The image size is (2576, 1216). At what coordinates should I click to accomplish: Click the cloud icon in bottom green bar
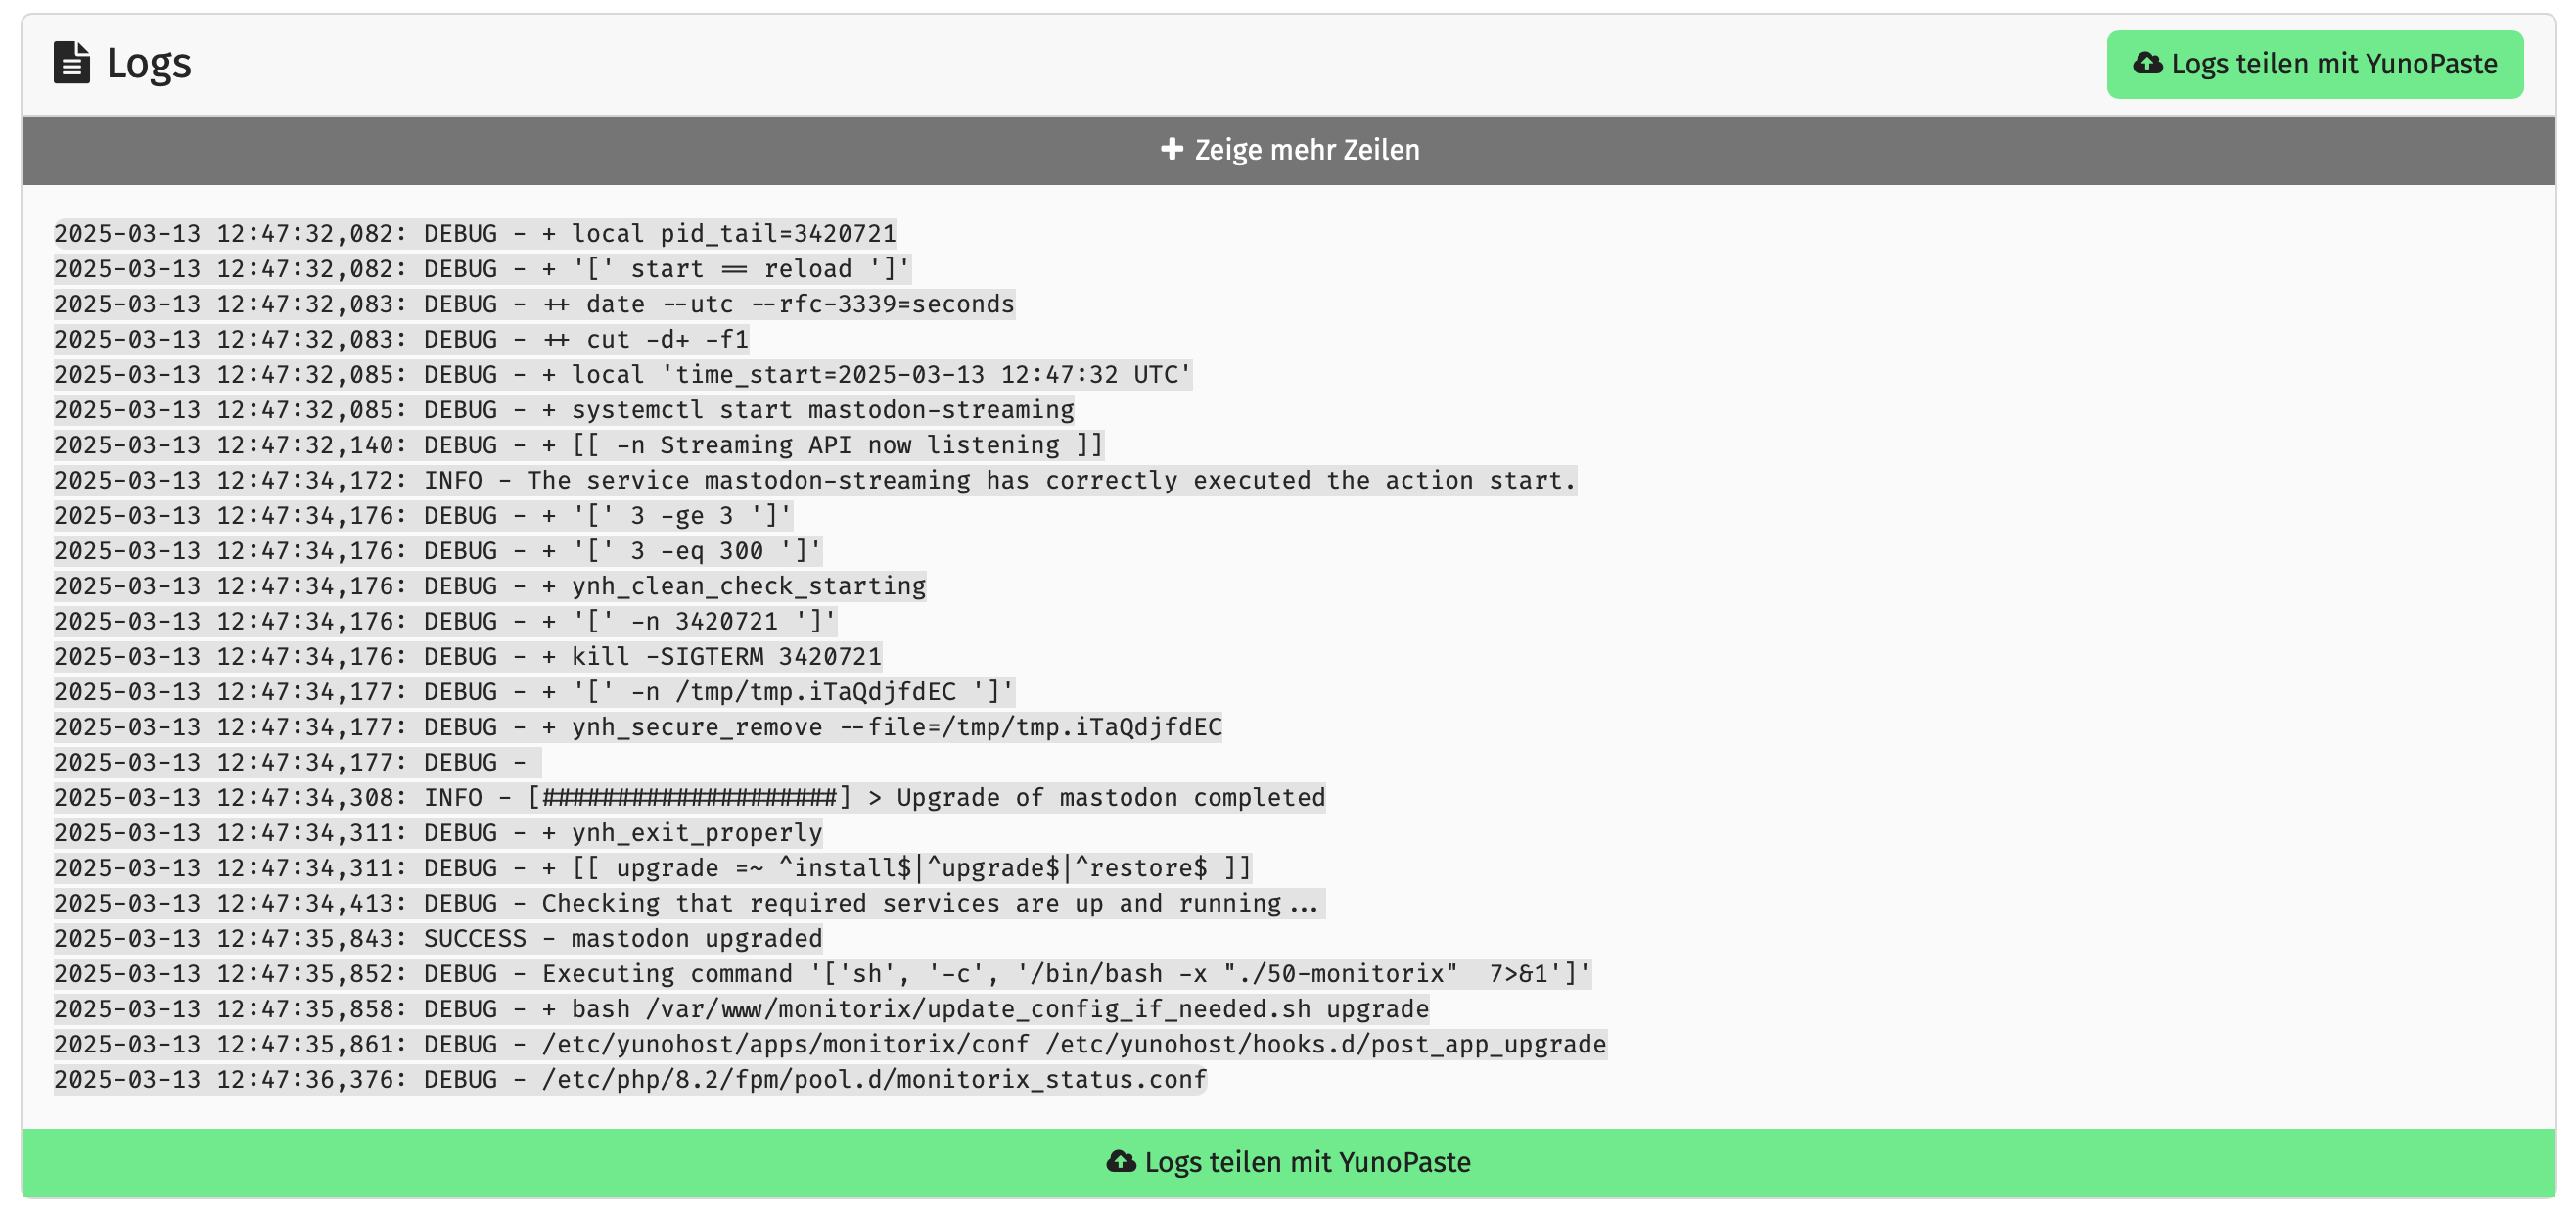(1121, 1161)
